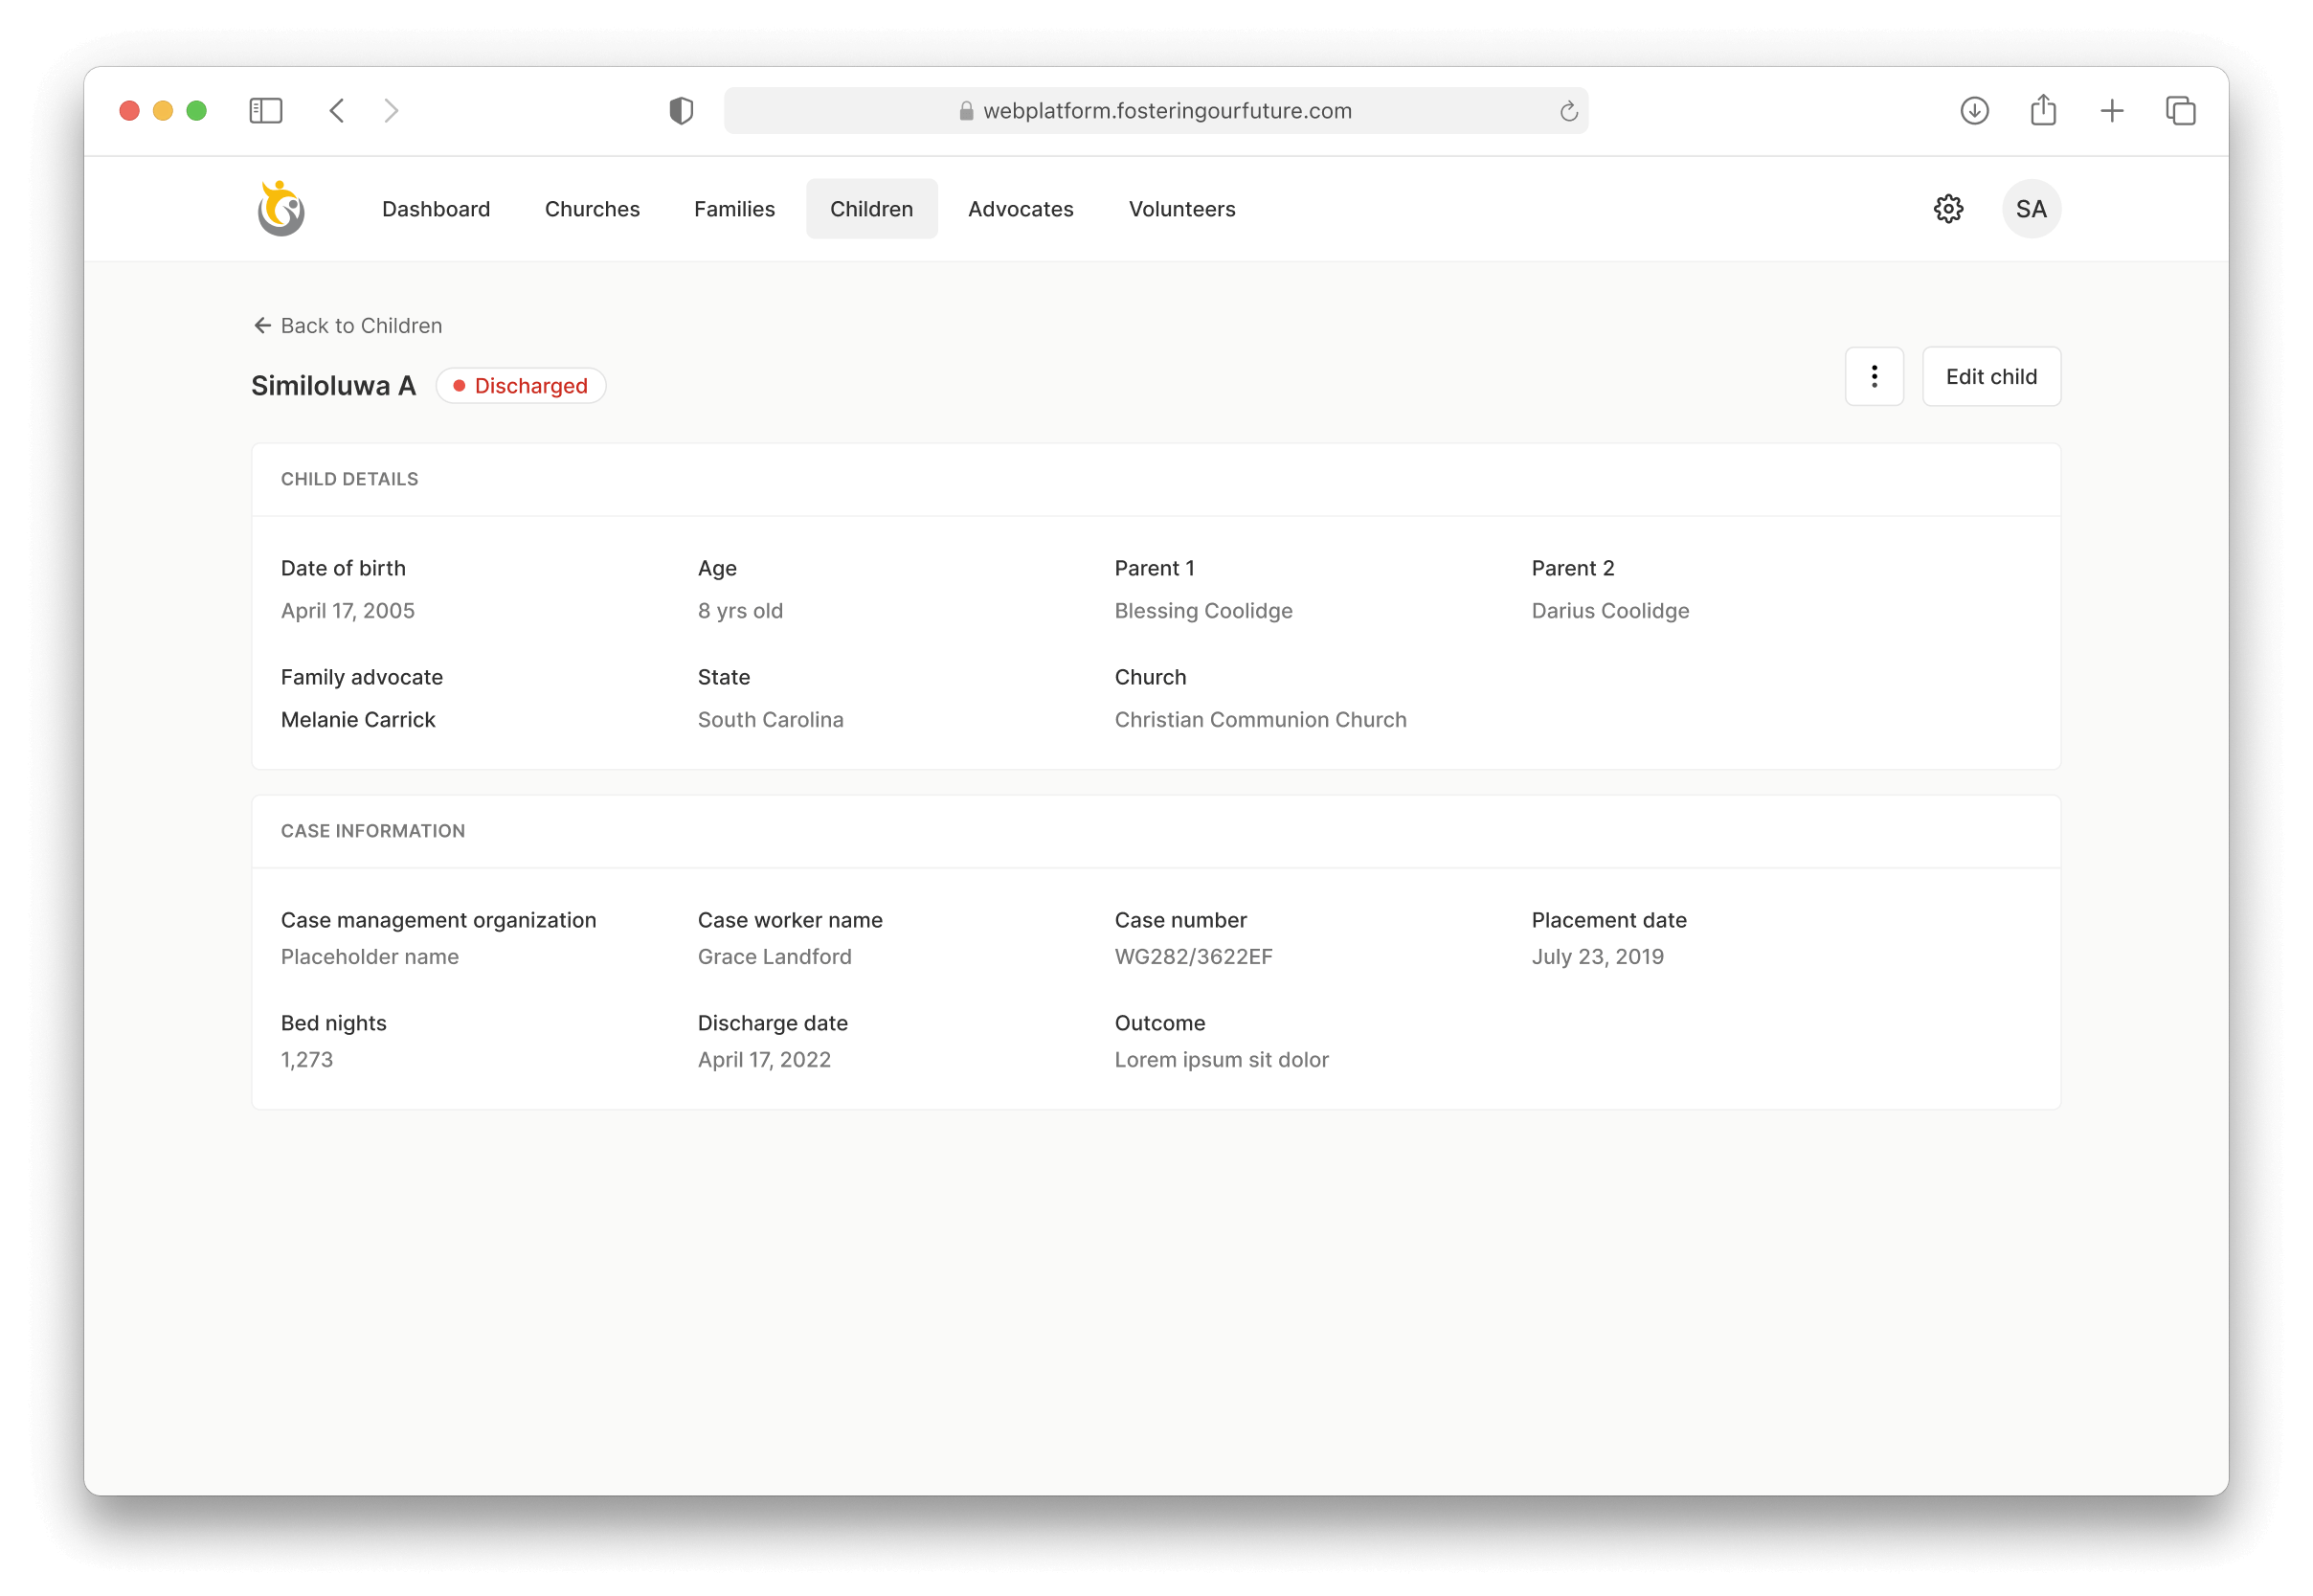This screenshot has width=2313, height=1596.
Task: Toggle the browser sidebar panel icon
Action: point(265,110)
